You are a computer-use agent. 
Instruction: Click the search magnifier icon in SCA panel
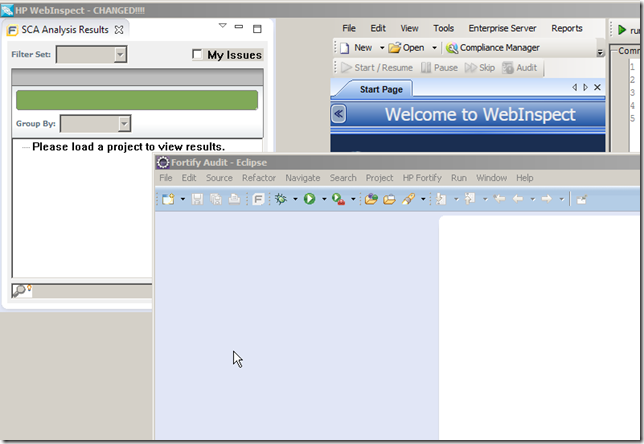click(x=21, y=290)
